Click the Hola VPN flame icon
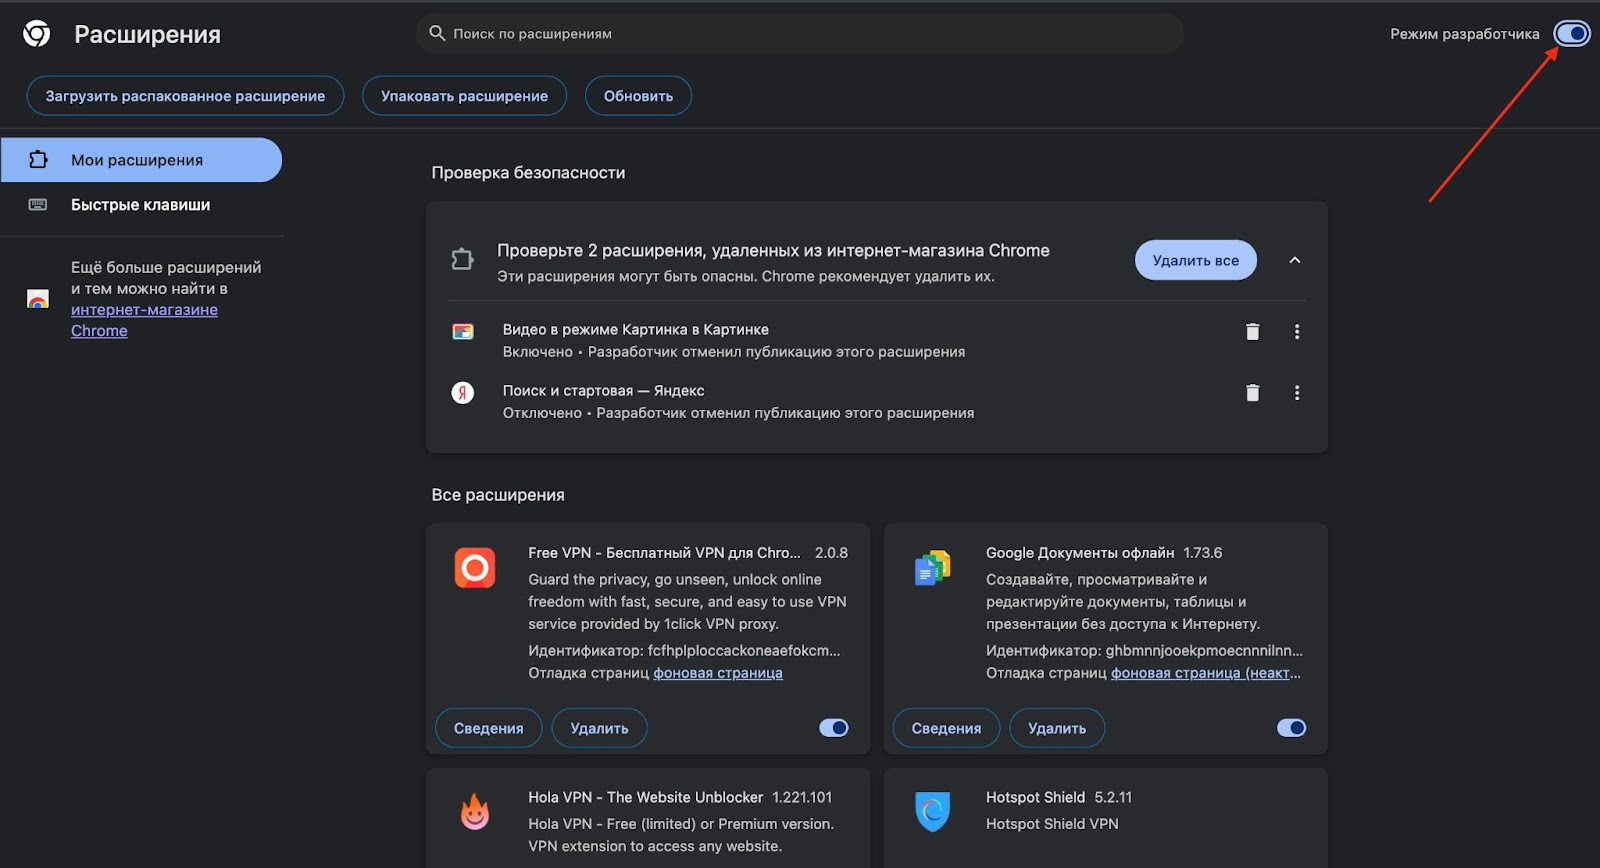This screenshot has height=868, width=1600. point(475,811)
